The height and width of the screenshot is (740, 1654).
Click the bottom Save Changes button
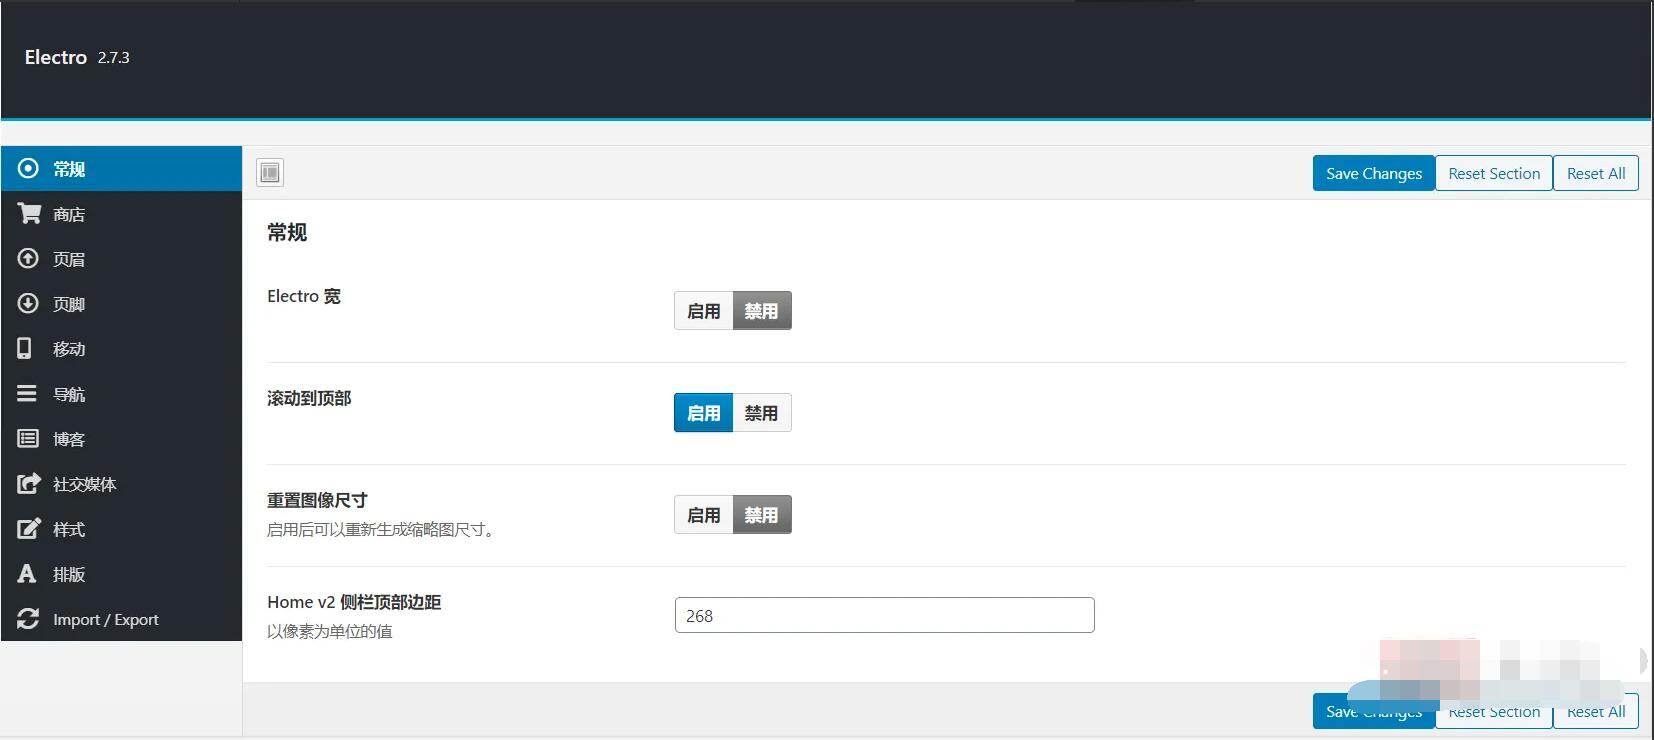coord(1374,711)
